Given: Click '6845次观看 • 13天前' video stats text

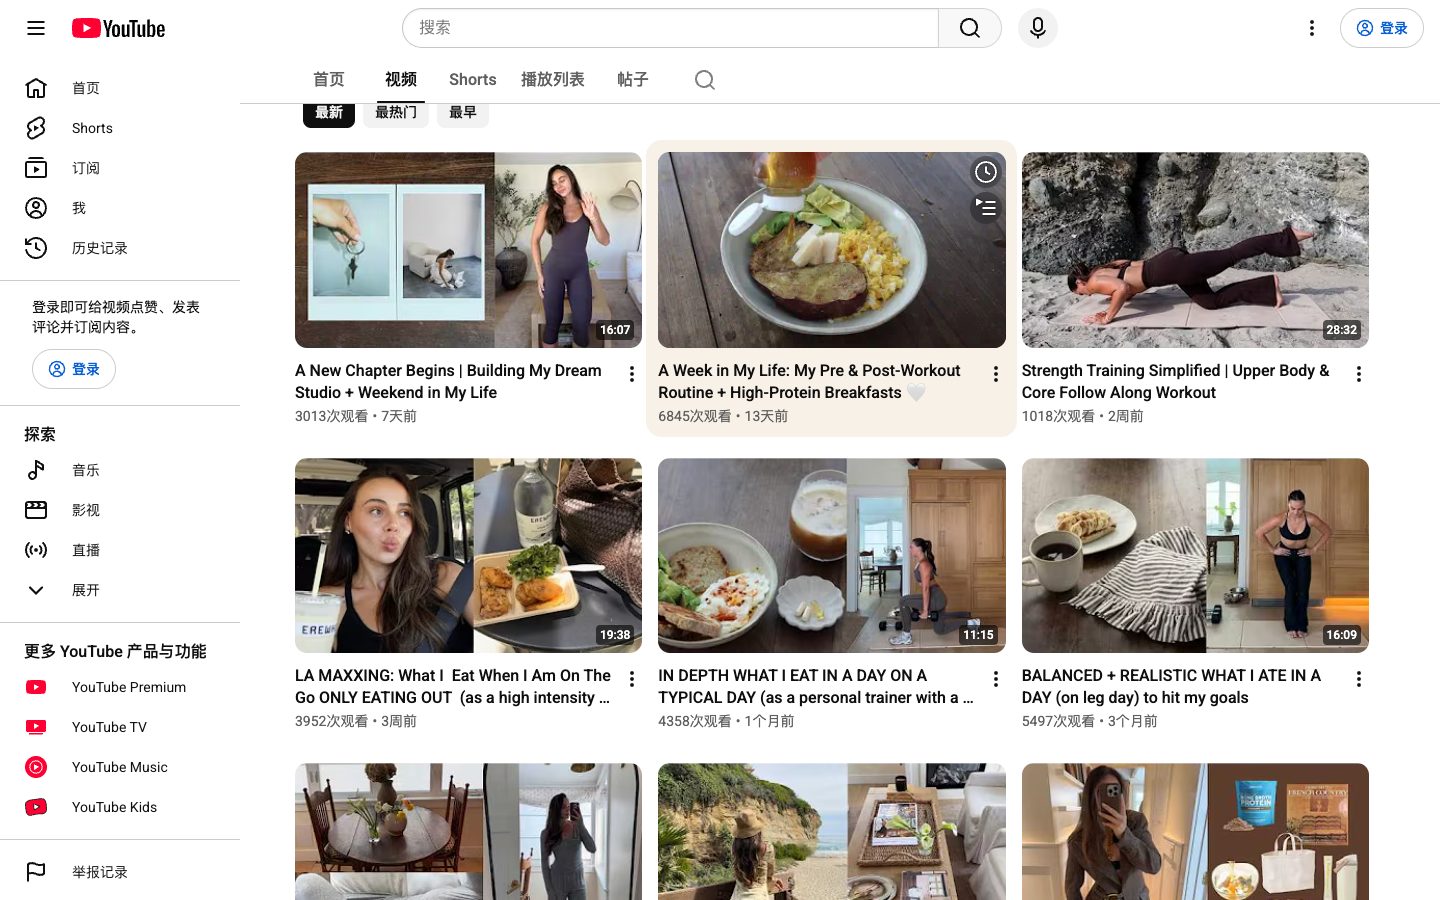Looking at the screenshot, I should [723, 416].
